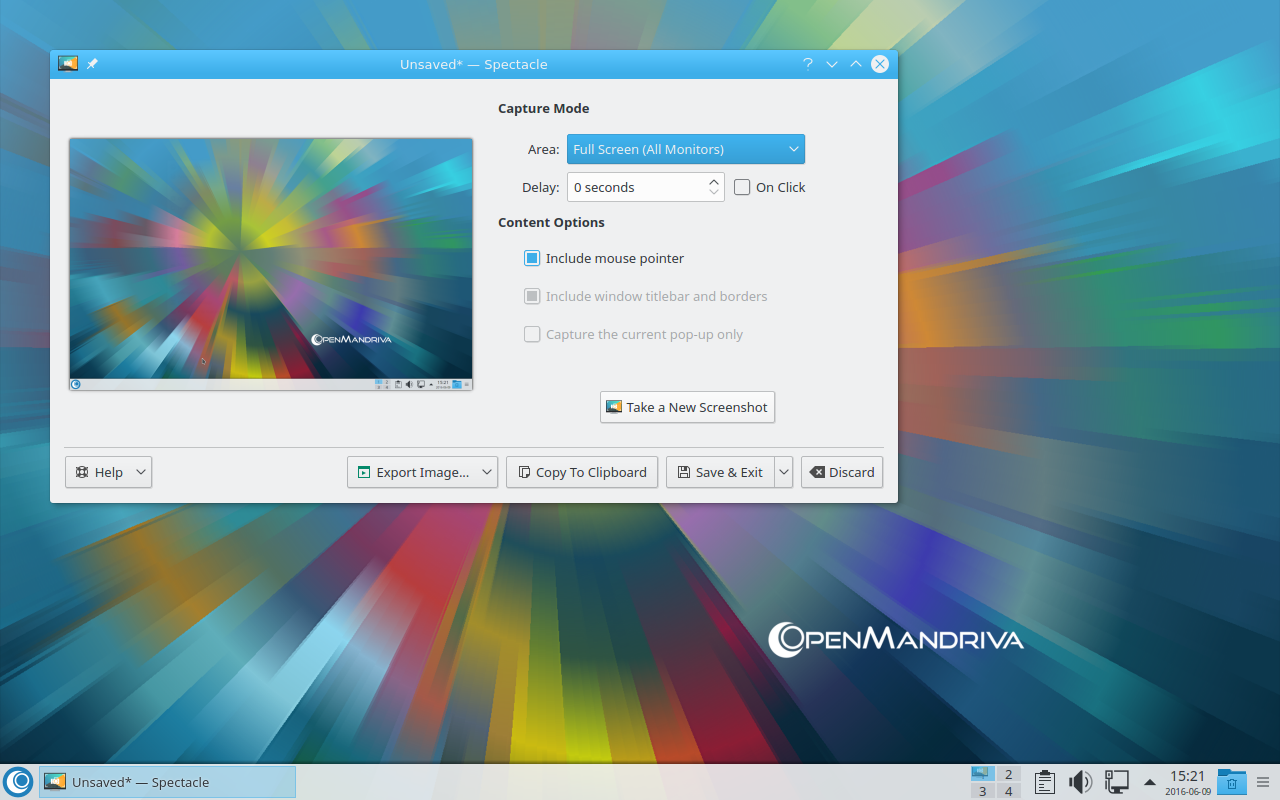Open the Help menu button

click(x=108, y=472)
